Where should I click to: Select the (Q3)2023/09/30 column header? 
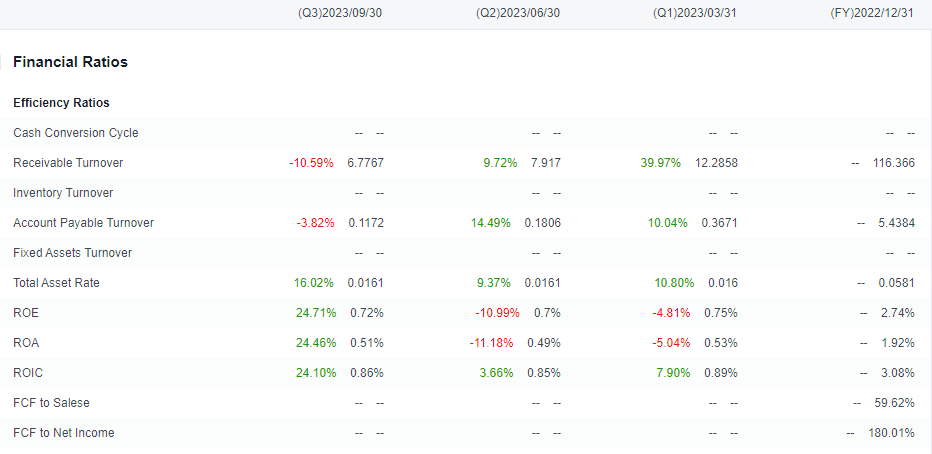(339, 13)
